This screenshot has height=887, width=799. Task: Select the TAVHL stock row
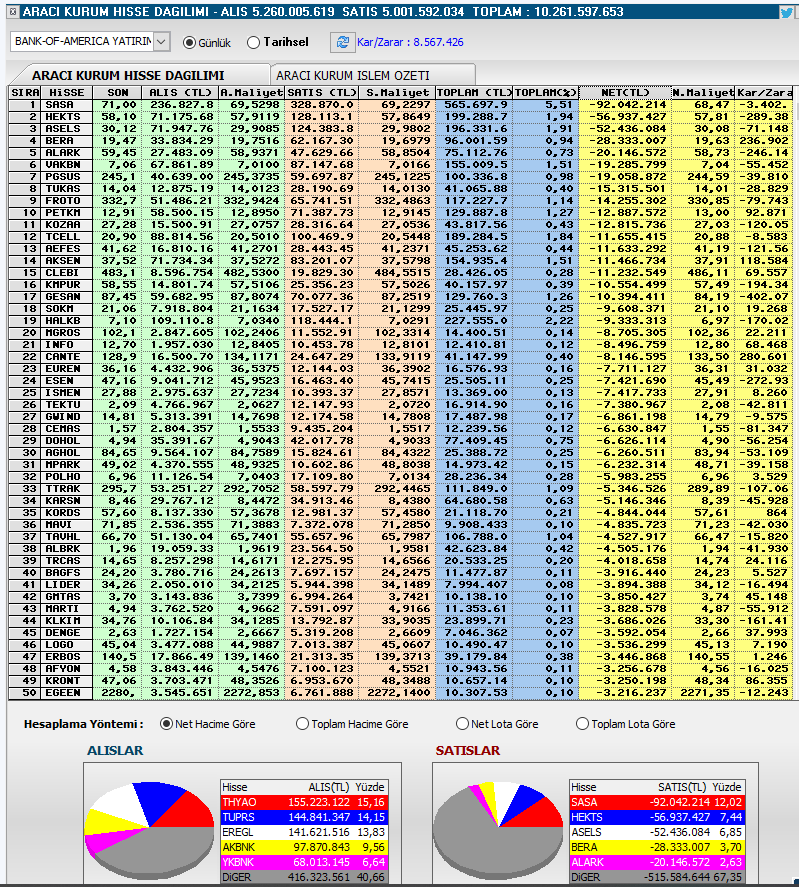coord(401,537)
